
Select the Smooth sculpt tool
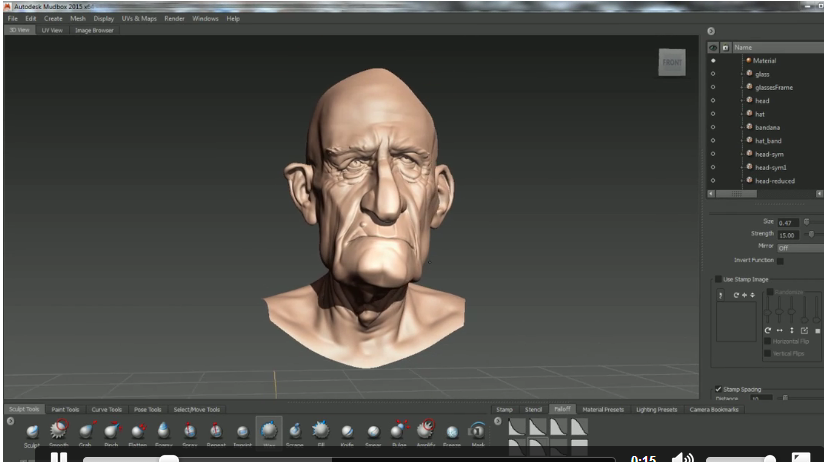pos(59,429)
